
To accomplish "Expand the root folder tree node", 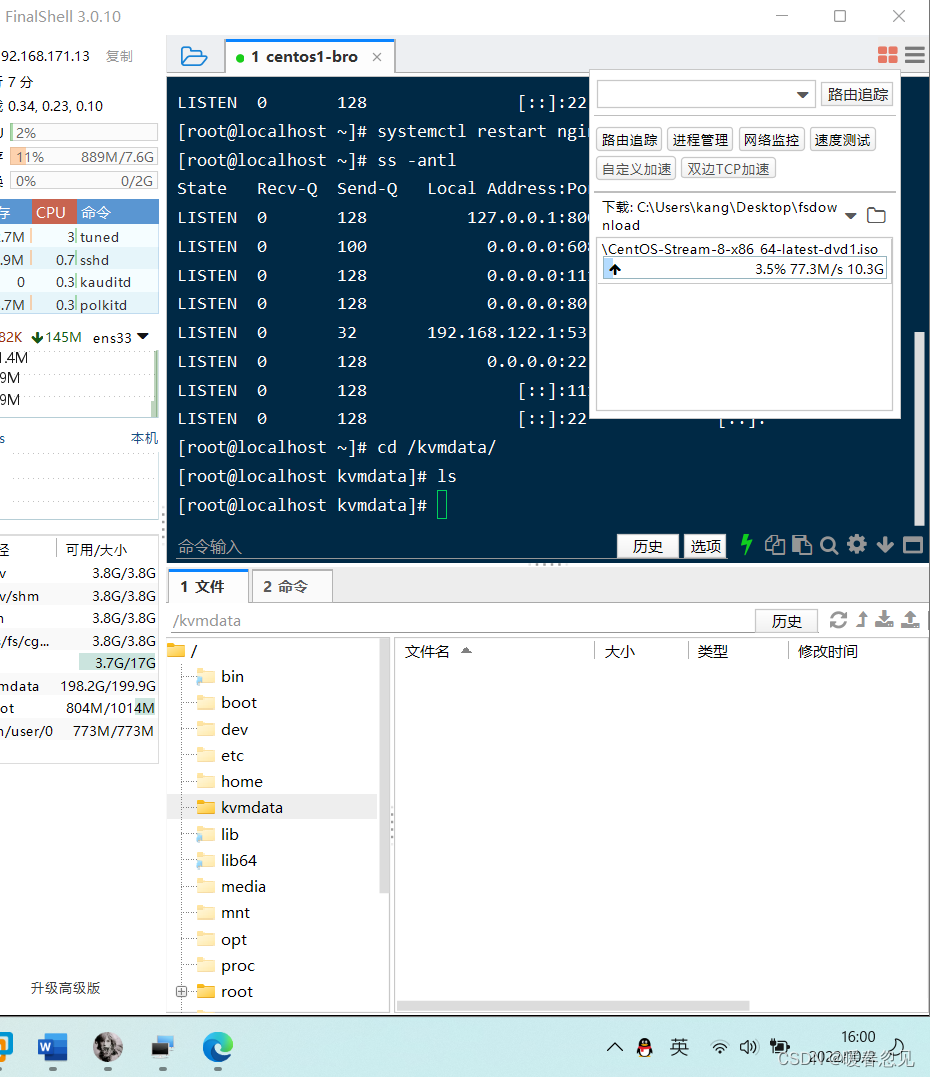I will (181, 992).
